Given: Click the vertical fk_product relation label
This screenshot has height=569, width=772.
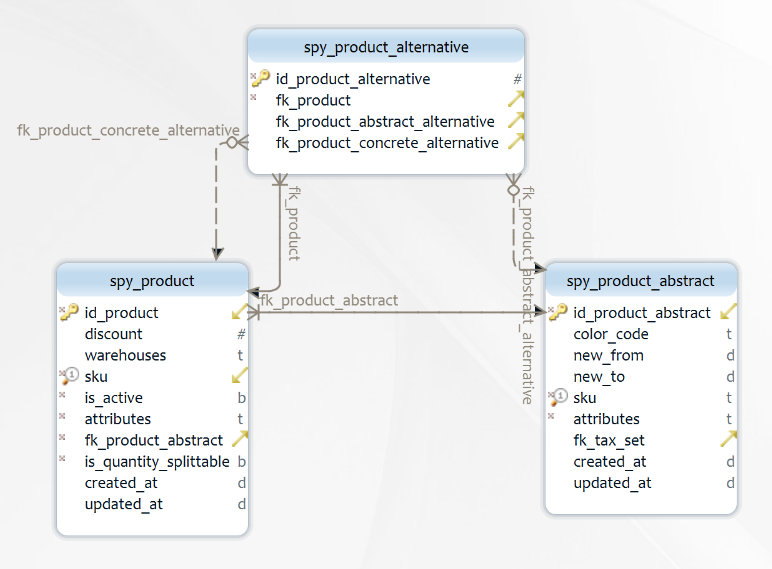Looking at the screenshot, I should (294, 223).
